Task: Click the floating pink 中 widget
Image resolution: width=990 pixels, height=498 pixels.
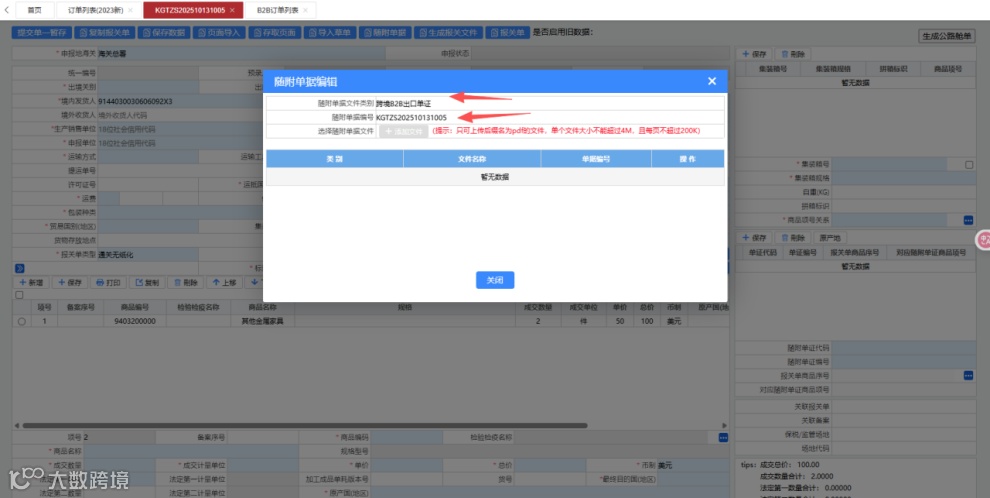Action: (x=984, y=239)
